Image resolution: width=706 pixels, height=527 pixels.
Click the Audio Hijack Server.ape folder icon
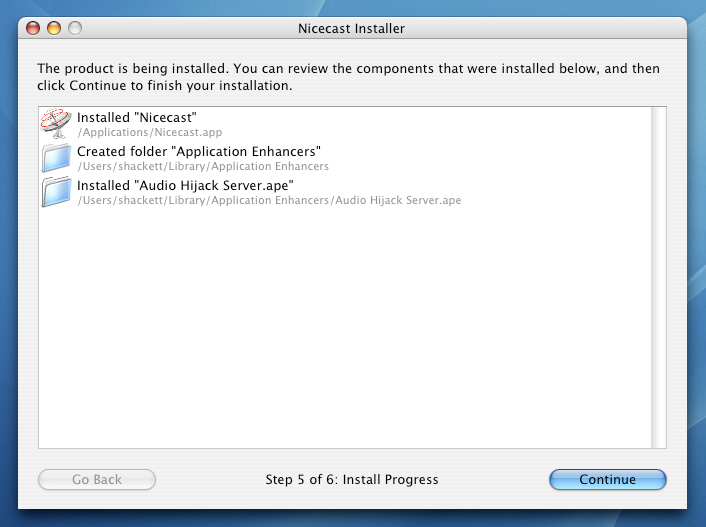pyautogui.click(x=56, y=192)
